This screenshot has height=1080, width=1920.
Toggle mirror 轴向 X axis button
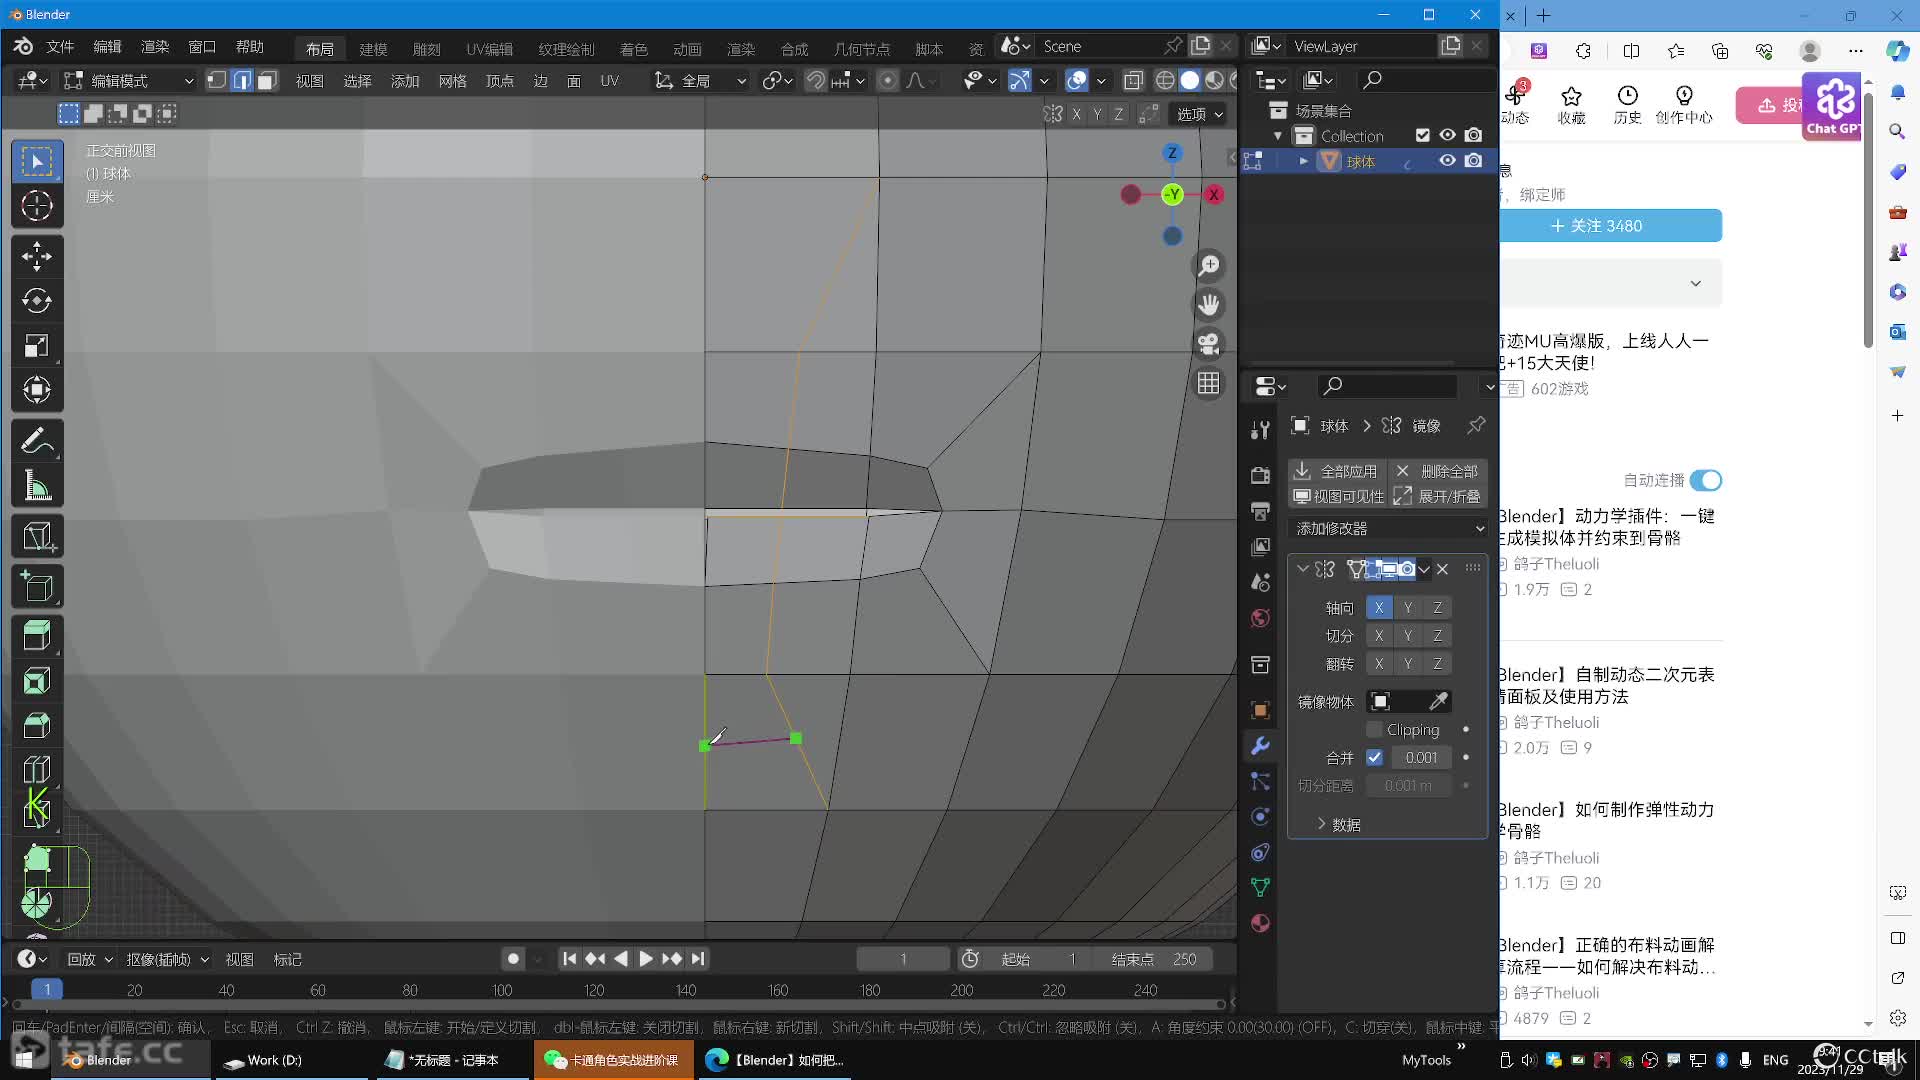[1379, 607]
